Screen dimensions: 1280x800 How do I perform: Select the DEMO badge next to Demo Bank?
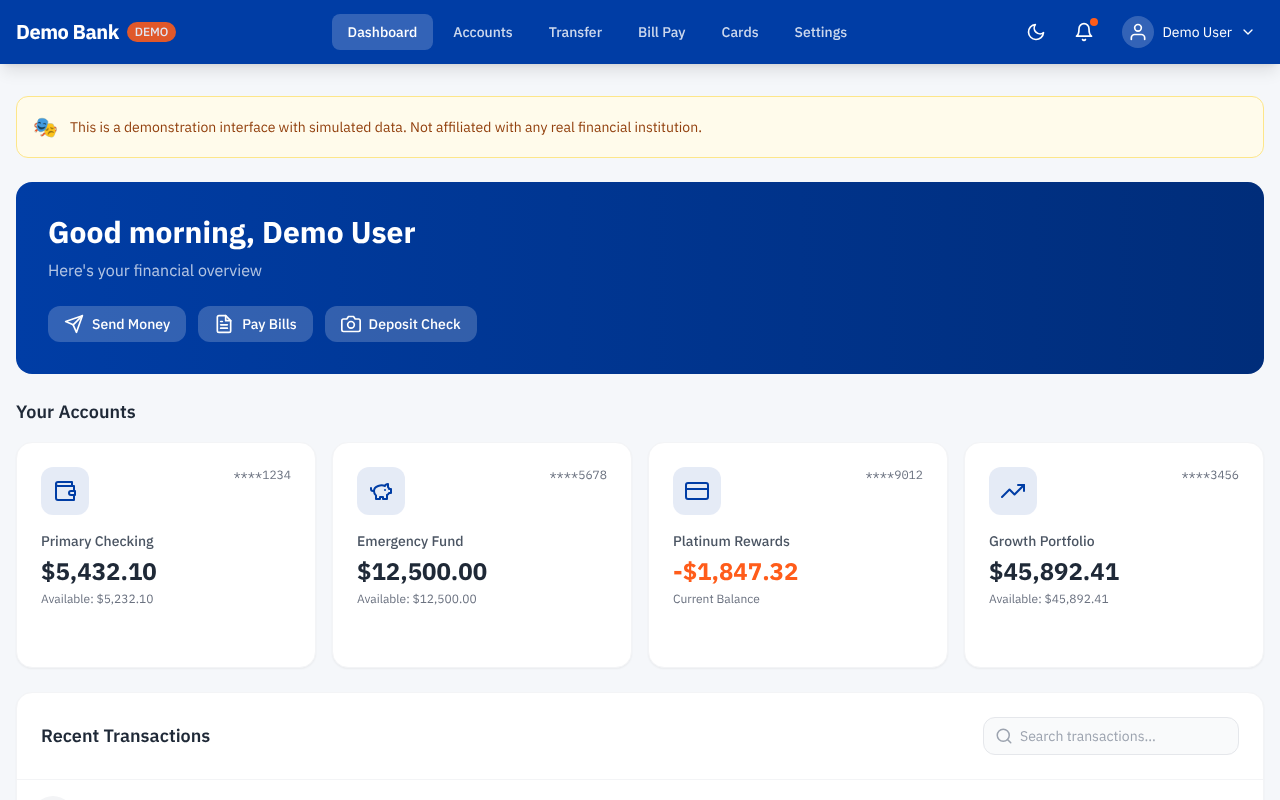pyautogui.click(x=152, y=31)
